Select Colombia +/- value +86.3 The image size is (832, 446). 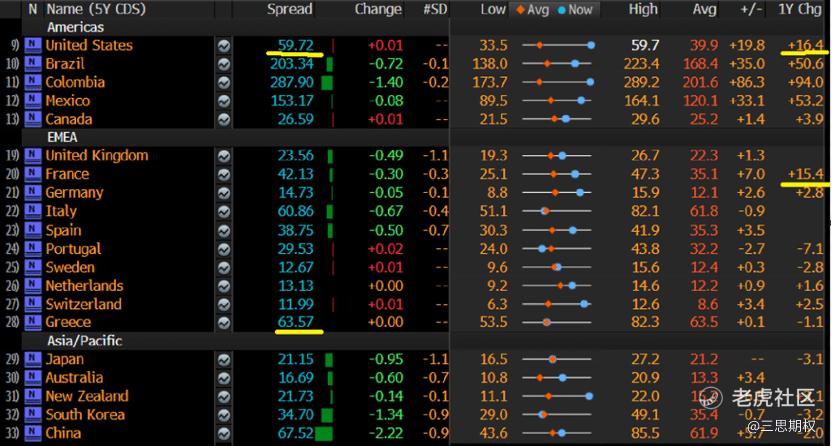[747, 83]
